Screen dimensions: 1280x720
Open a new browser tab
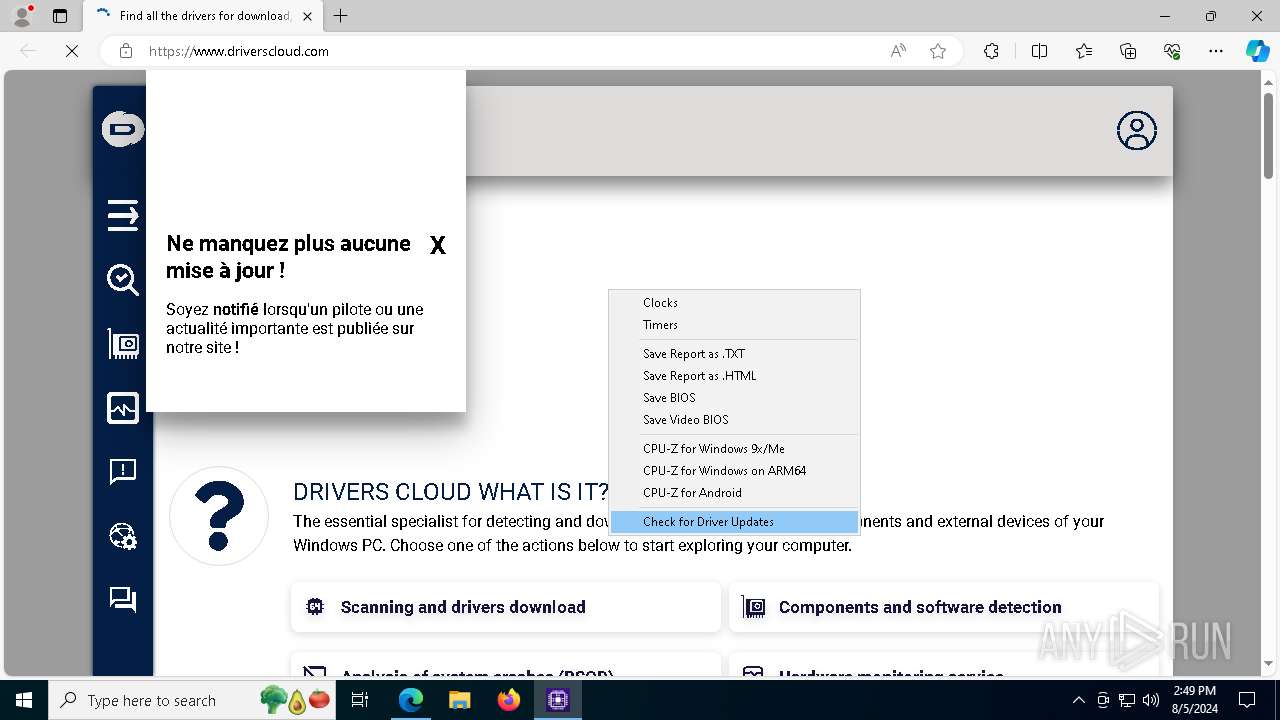pos(340,16)
